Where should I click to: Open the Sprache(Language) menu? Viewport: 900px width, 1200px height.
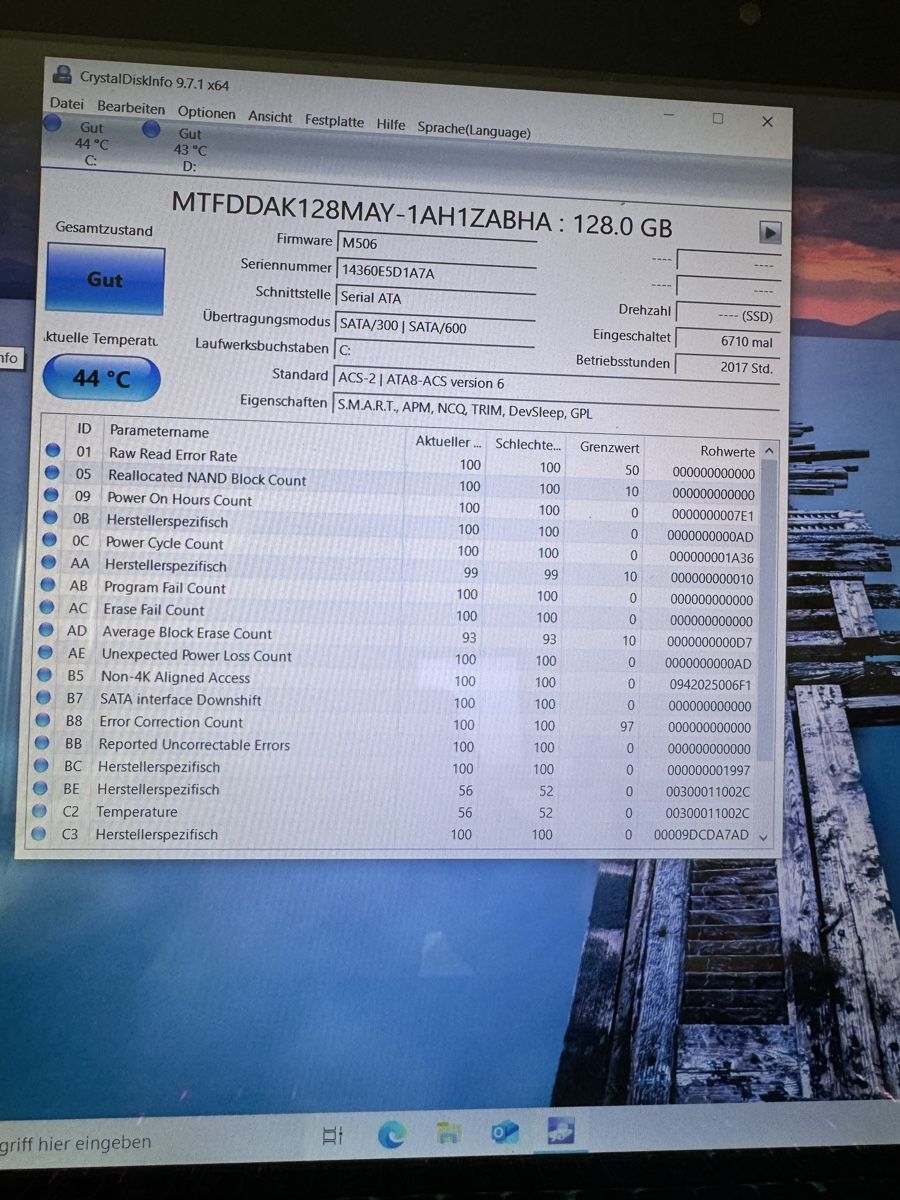point(474,129)
